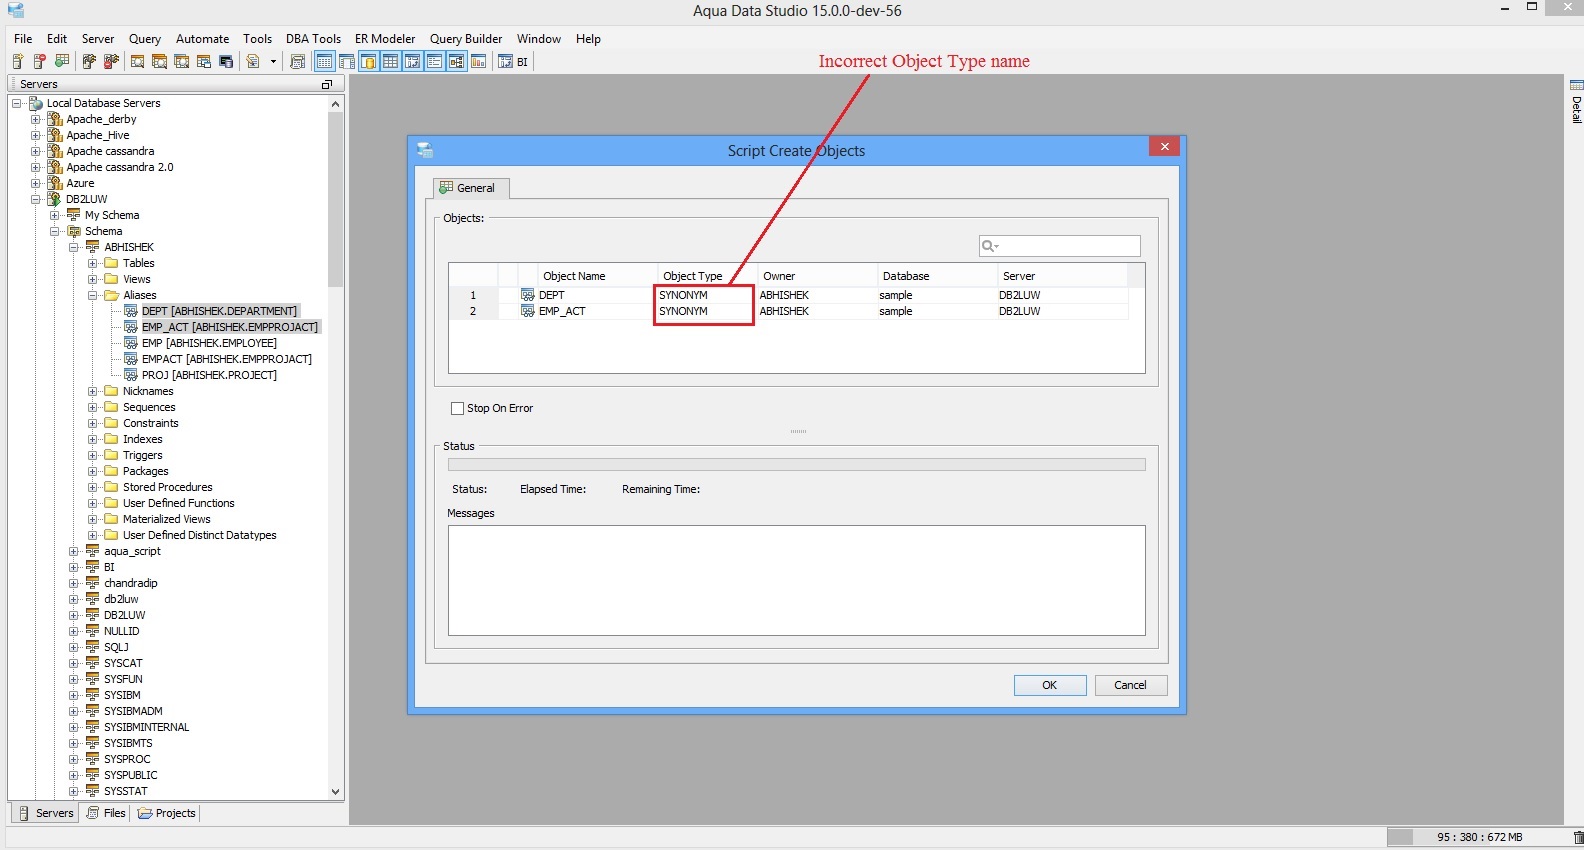
Task: Select PROJ [ABHISHEK.PROJECT] alias in tree
Action: click(x=209, y=375)
